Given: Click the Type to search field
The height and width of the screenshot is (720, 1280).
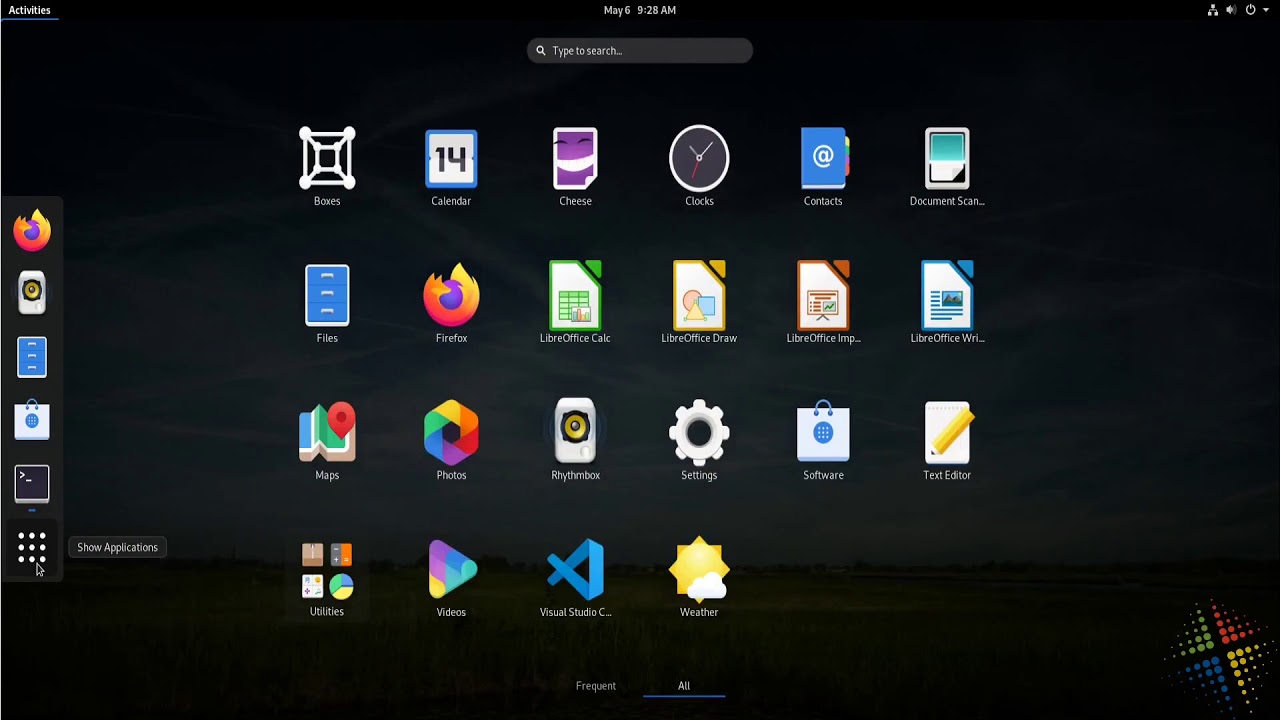Looking at the screenshot, I should (640, 50).
